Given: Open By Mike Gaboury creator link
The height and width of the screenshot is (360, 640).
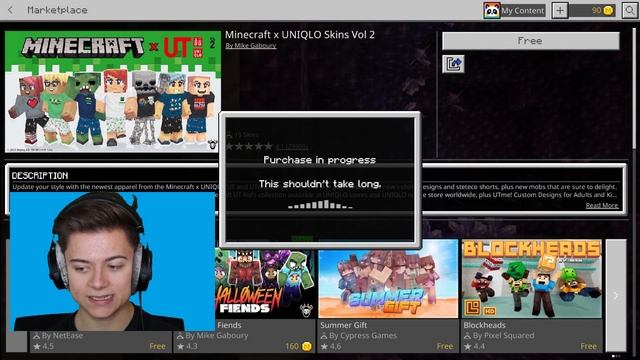Looking at the screenshot, I should 251,46.
